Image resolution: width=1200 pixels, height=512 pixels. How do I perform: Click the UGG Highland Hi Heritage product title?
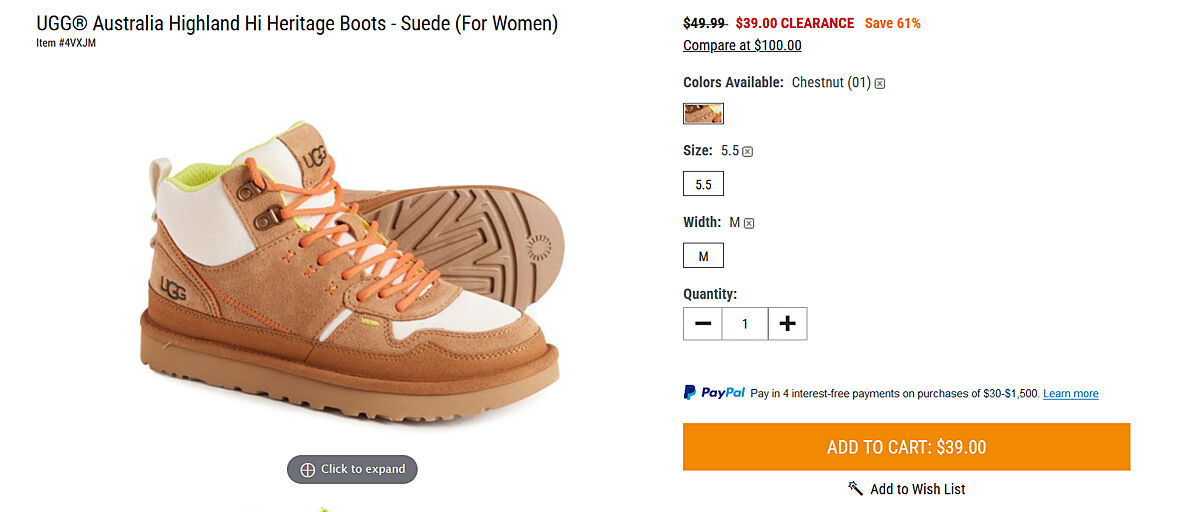tap(297, 23)
